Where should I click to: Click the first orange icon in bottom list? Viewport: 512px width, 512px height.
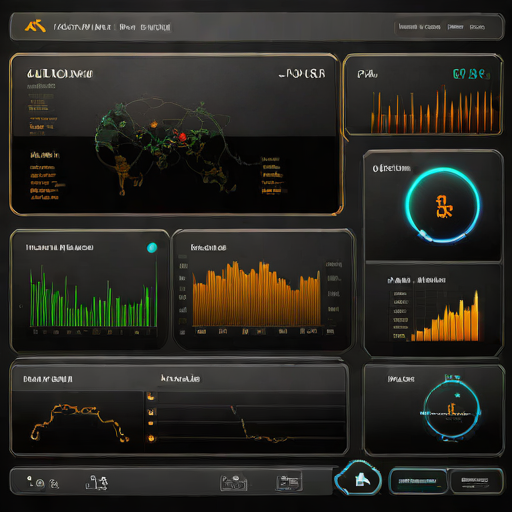click(151, 396)
